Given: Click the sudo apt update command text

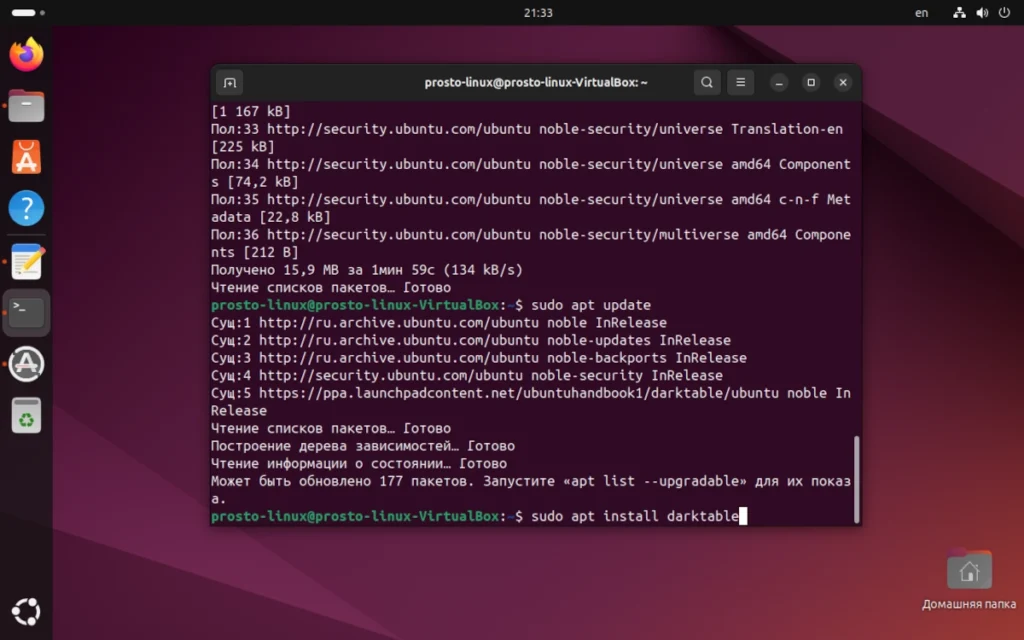Looking at the screenshot, I should click(x=591, y=305).
